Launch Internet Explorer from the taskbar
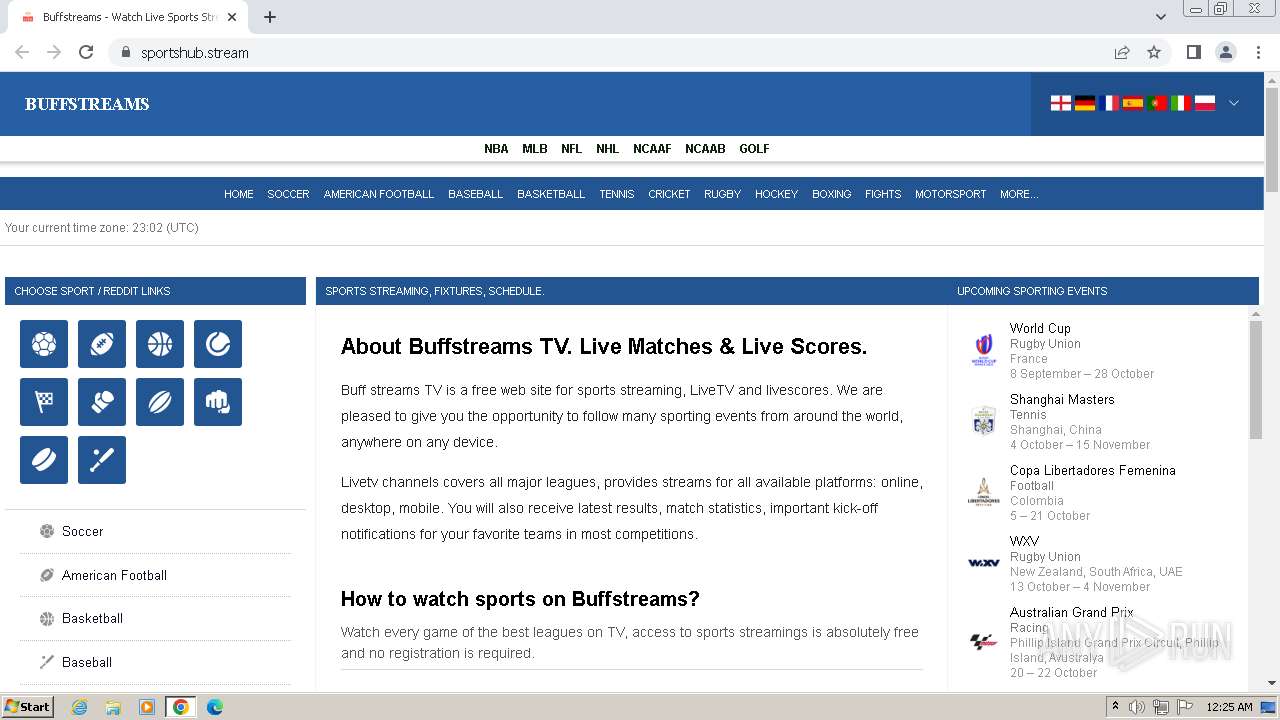Screen dimensions: 1280x720 (x=79, y=707)
